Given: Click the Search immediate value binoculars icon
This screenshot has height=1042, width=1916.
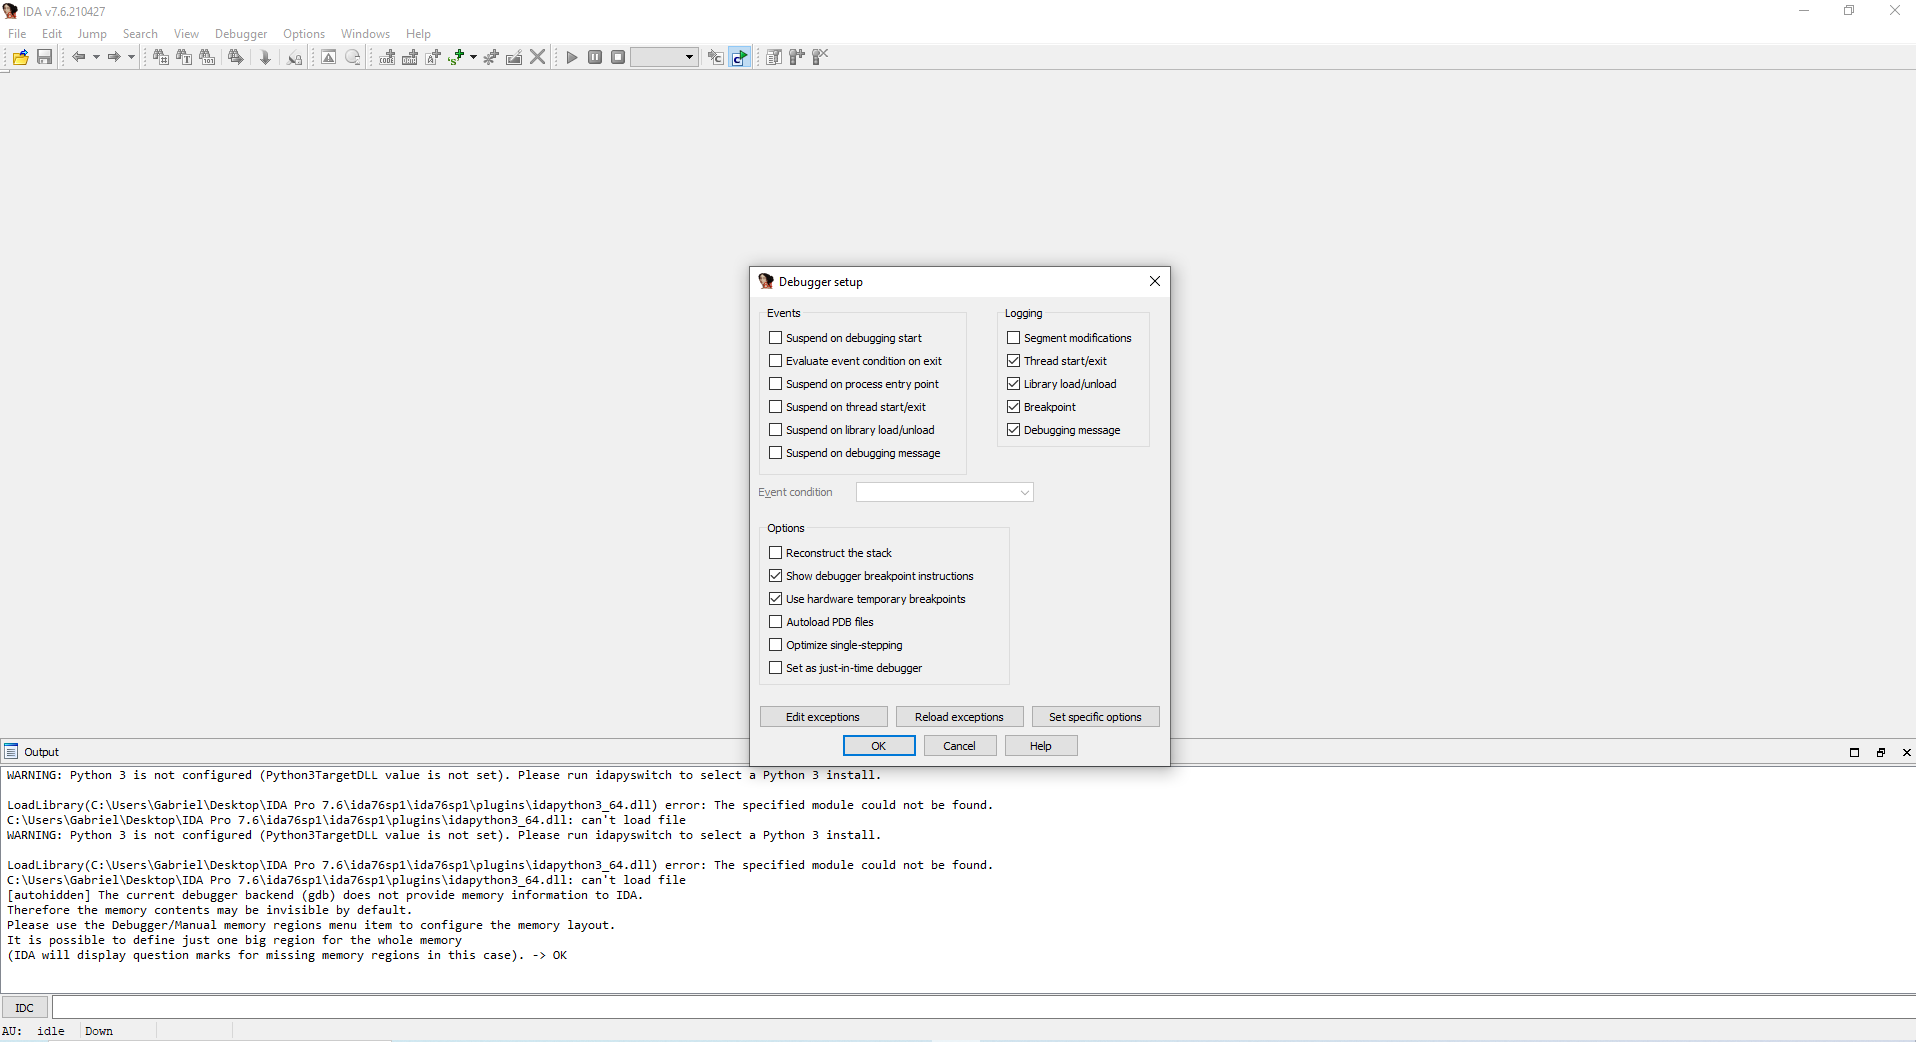Looking at the screenshot, I should pyautogui.click(x=160, y=57).
